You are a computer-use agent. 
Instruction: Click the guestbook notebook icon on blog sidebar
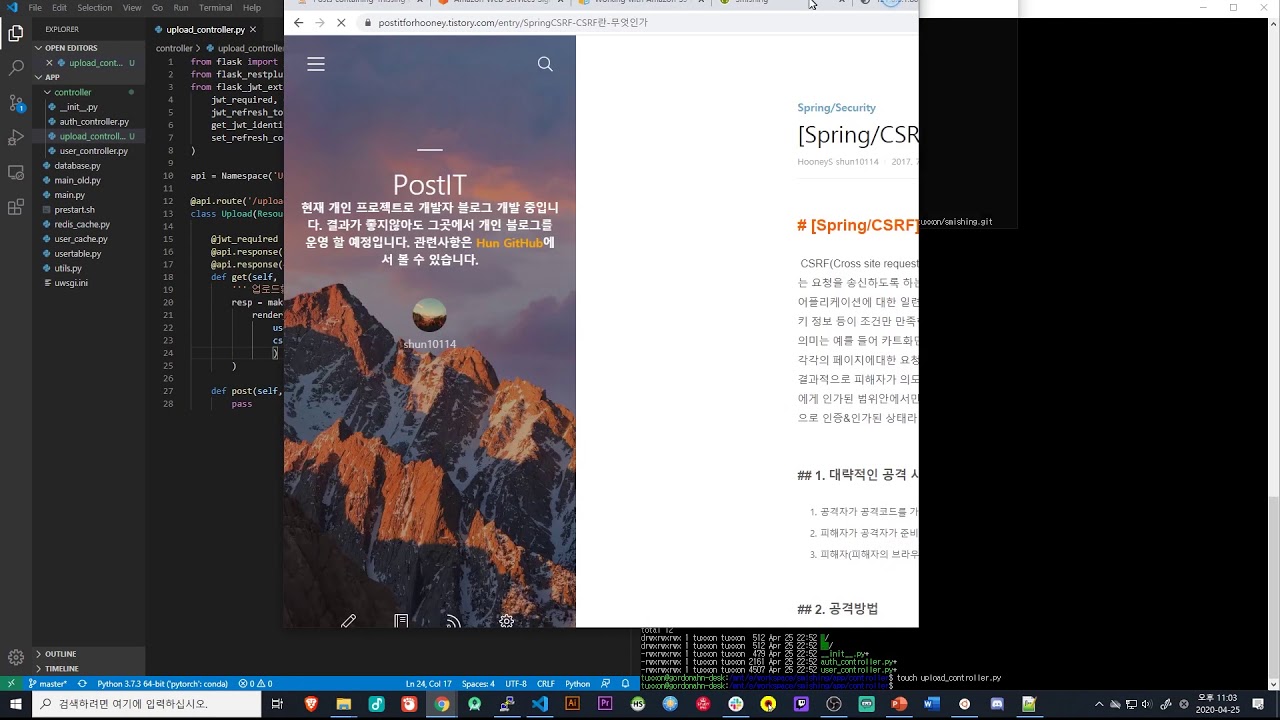coord(401,621)
